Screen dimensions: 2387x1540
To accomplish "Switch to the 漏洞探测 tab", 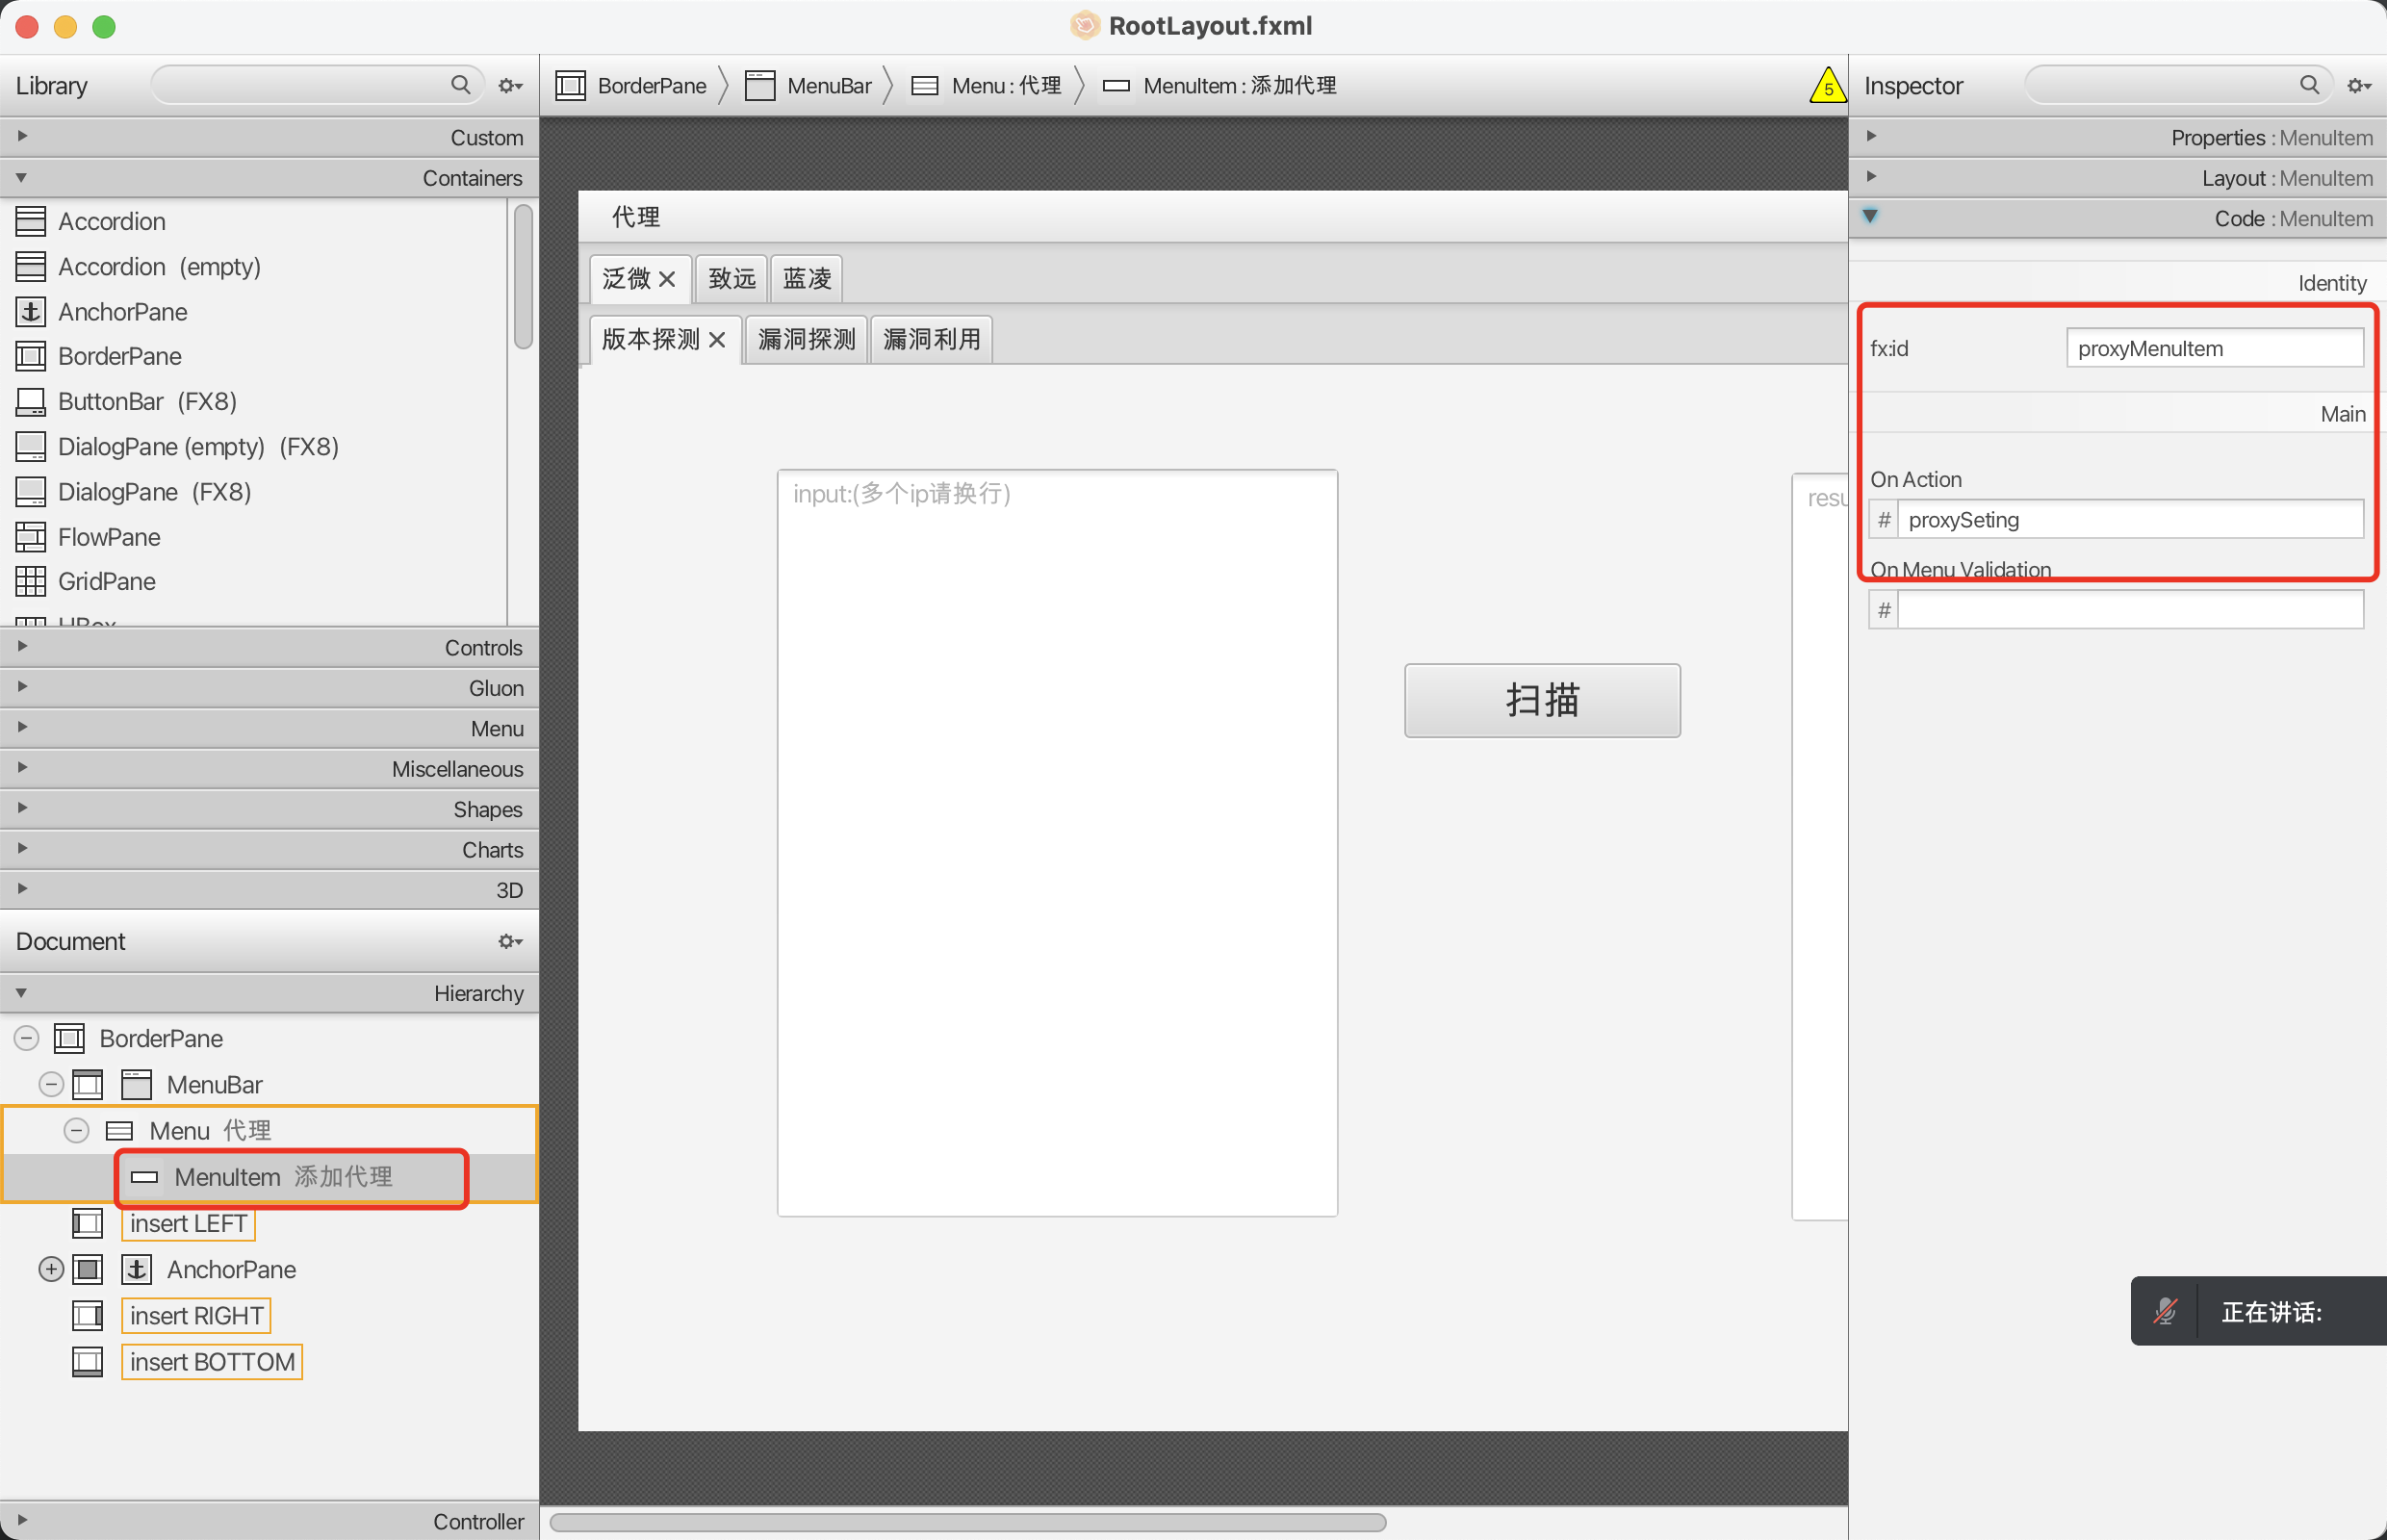I will pos(807,340).
